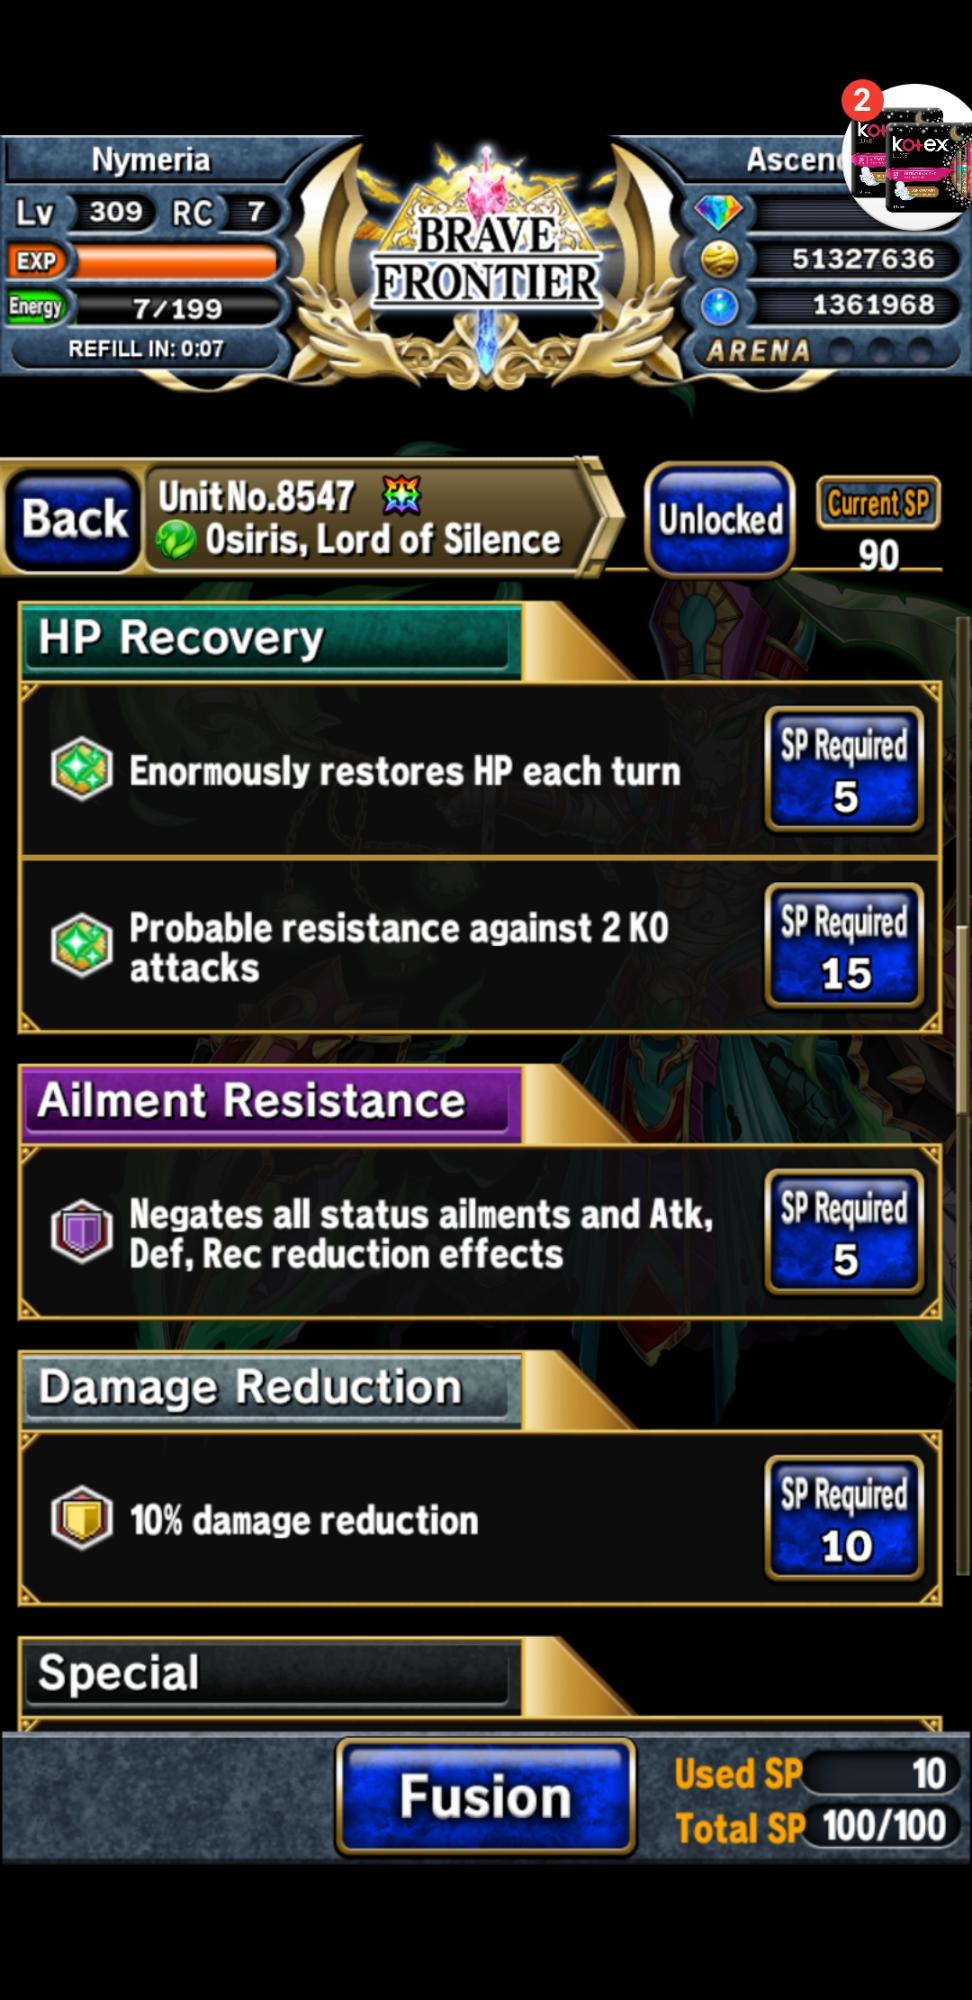This screenshot has height=2000, width=972.
Task: Expand the Special category header
Action: coord(270,1675)
